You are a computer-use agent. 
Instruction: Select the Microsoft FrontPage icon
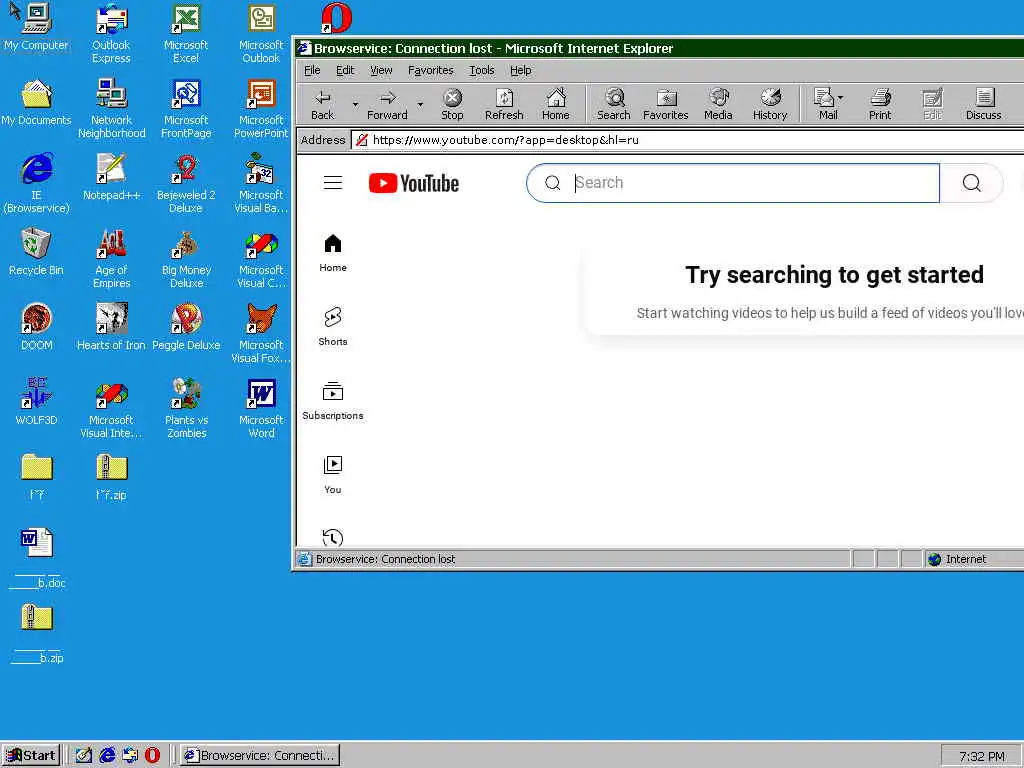pos(186,108)
